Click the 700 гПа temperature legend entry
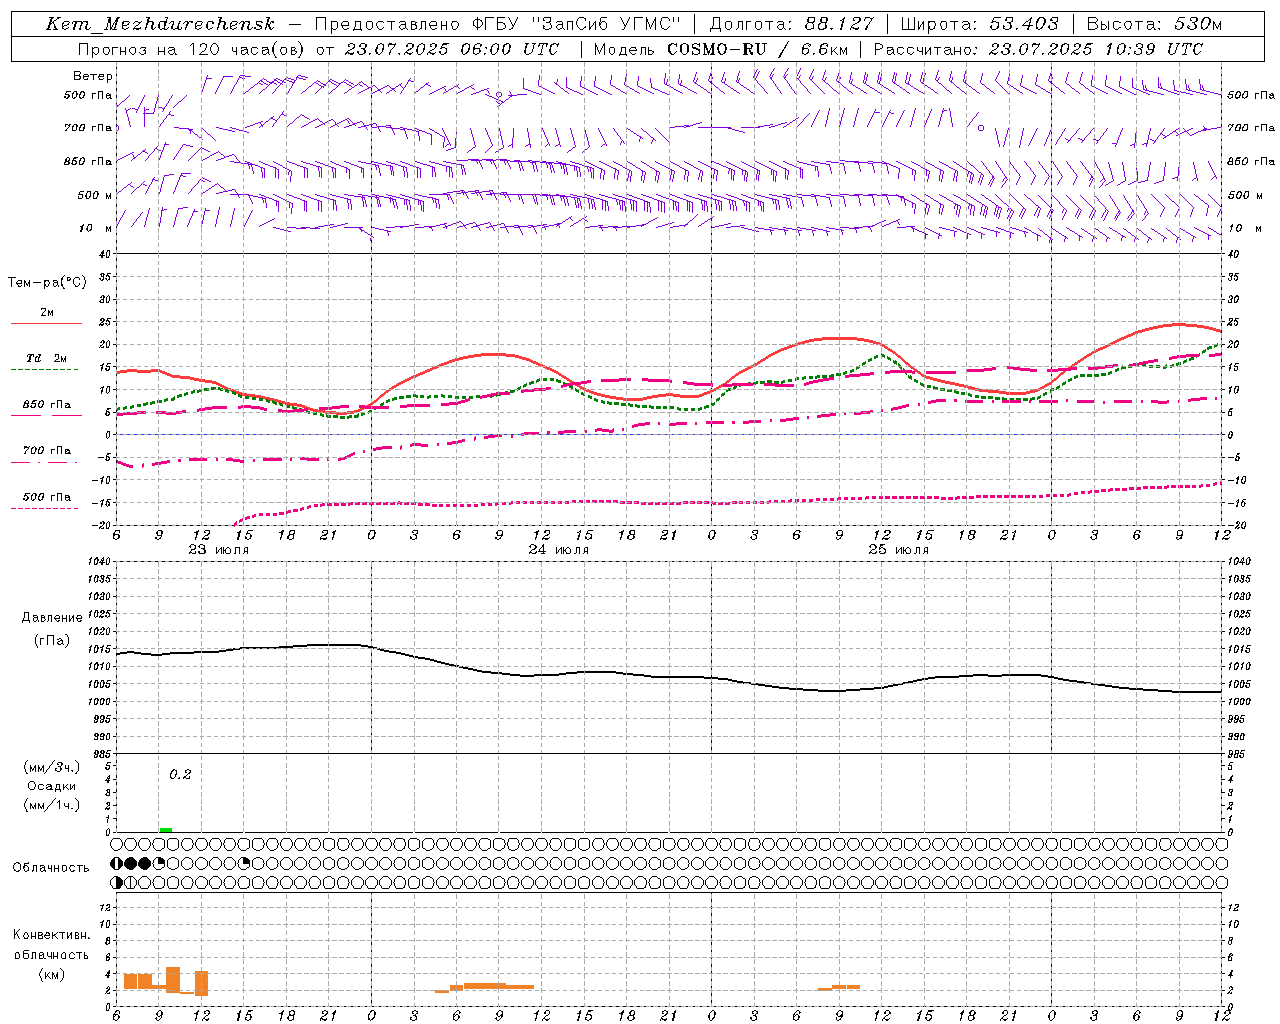Screen dimensions: 1280x1024 pyautogui.click(x=47, y=450)
